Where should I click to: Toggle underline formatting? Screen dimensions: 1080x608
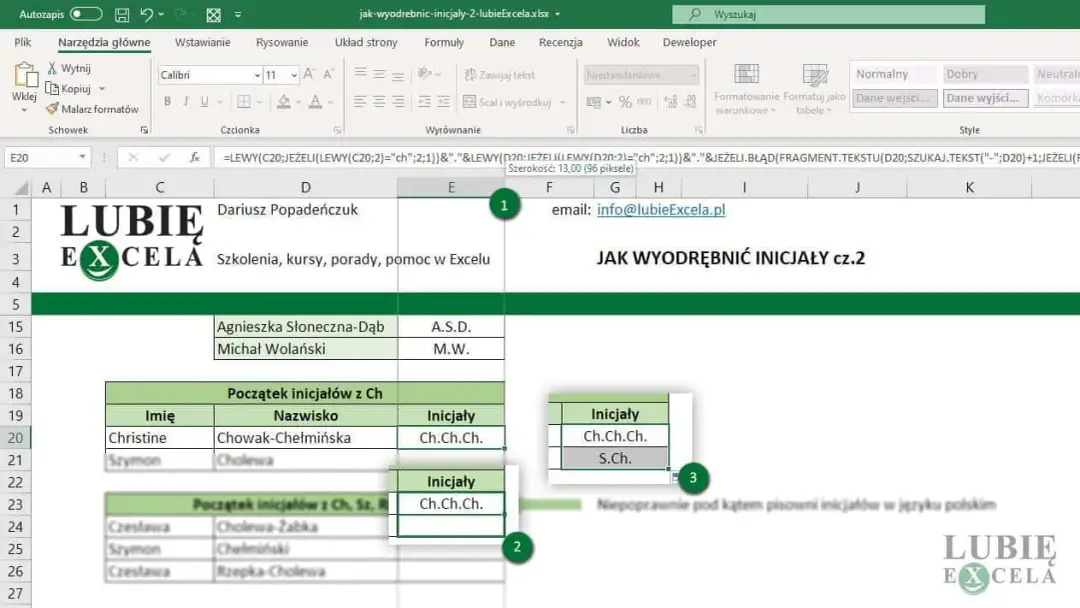203,101
